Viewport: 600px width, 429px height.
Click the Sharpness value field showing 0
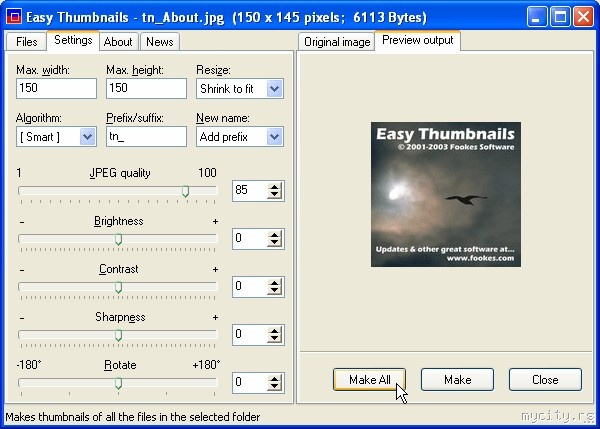[250, 335]
